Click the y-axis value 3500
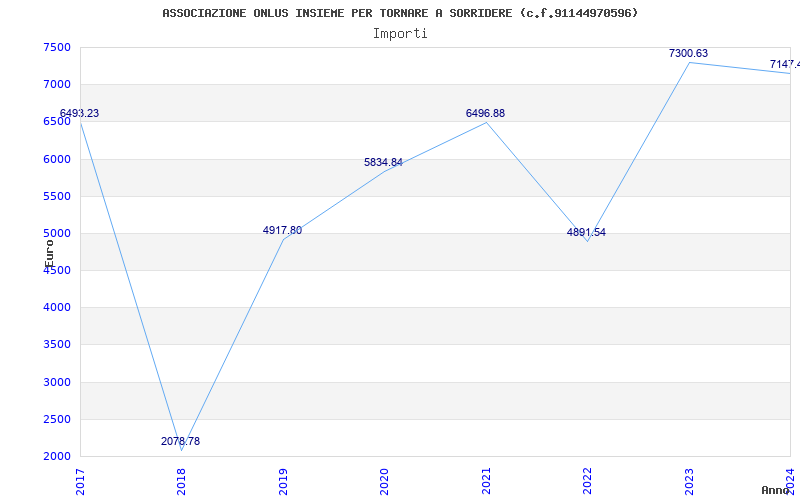 pos(57,345)
